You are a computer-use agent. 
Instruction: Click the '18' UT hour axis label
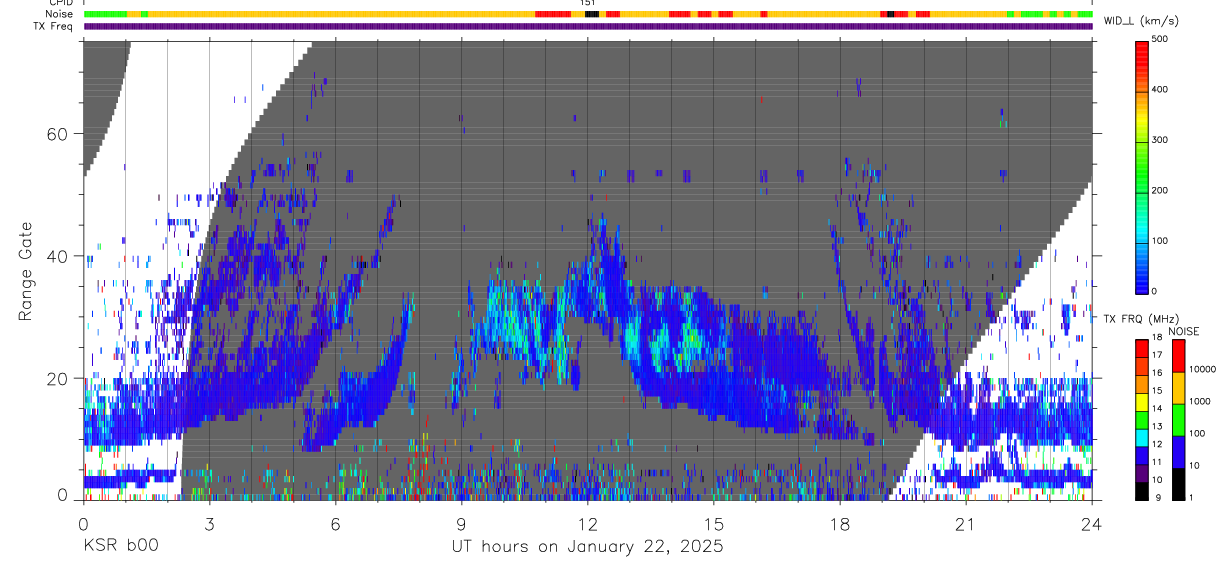[x=840, y=523]
